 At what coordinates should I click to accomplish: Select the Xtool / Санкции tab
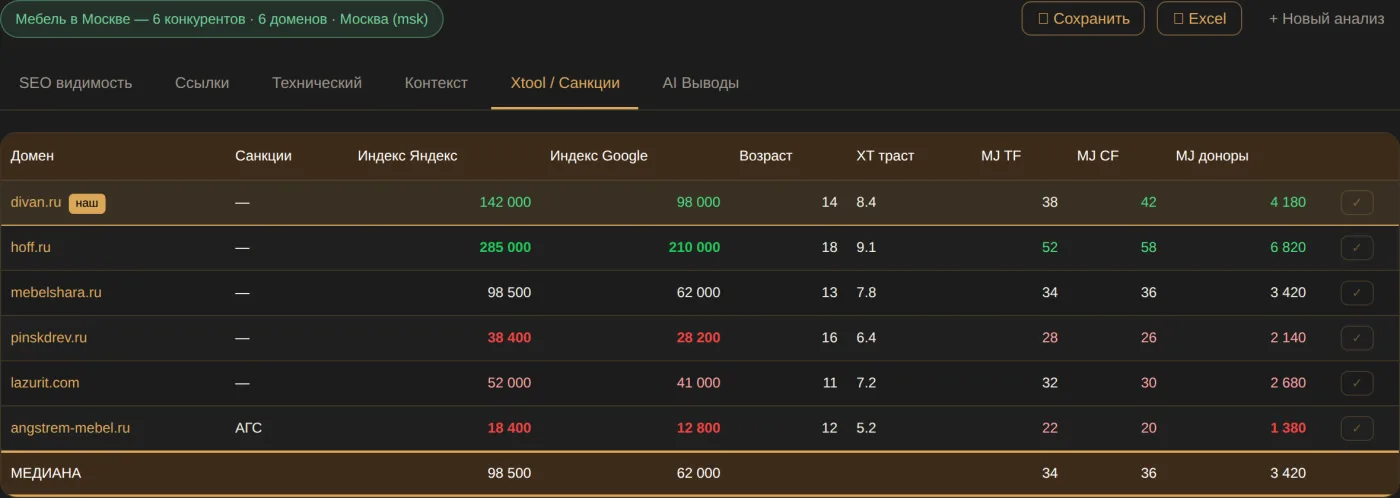tap(565, 83)
